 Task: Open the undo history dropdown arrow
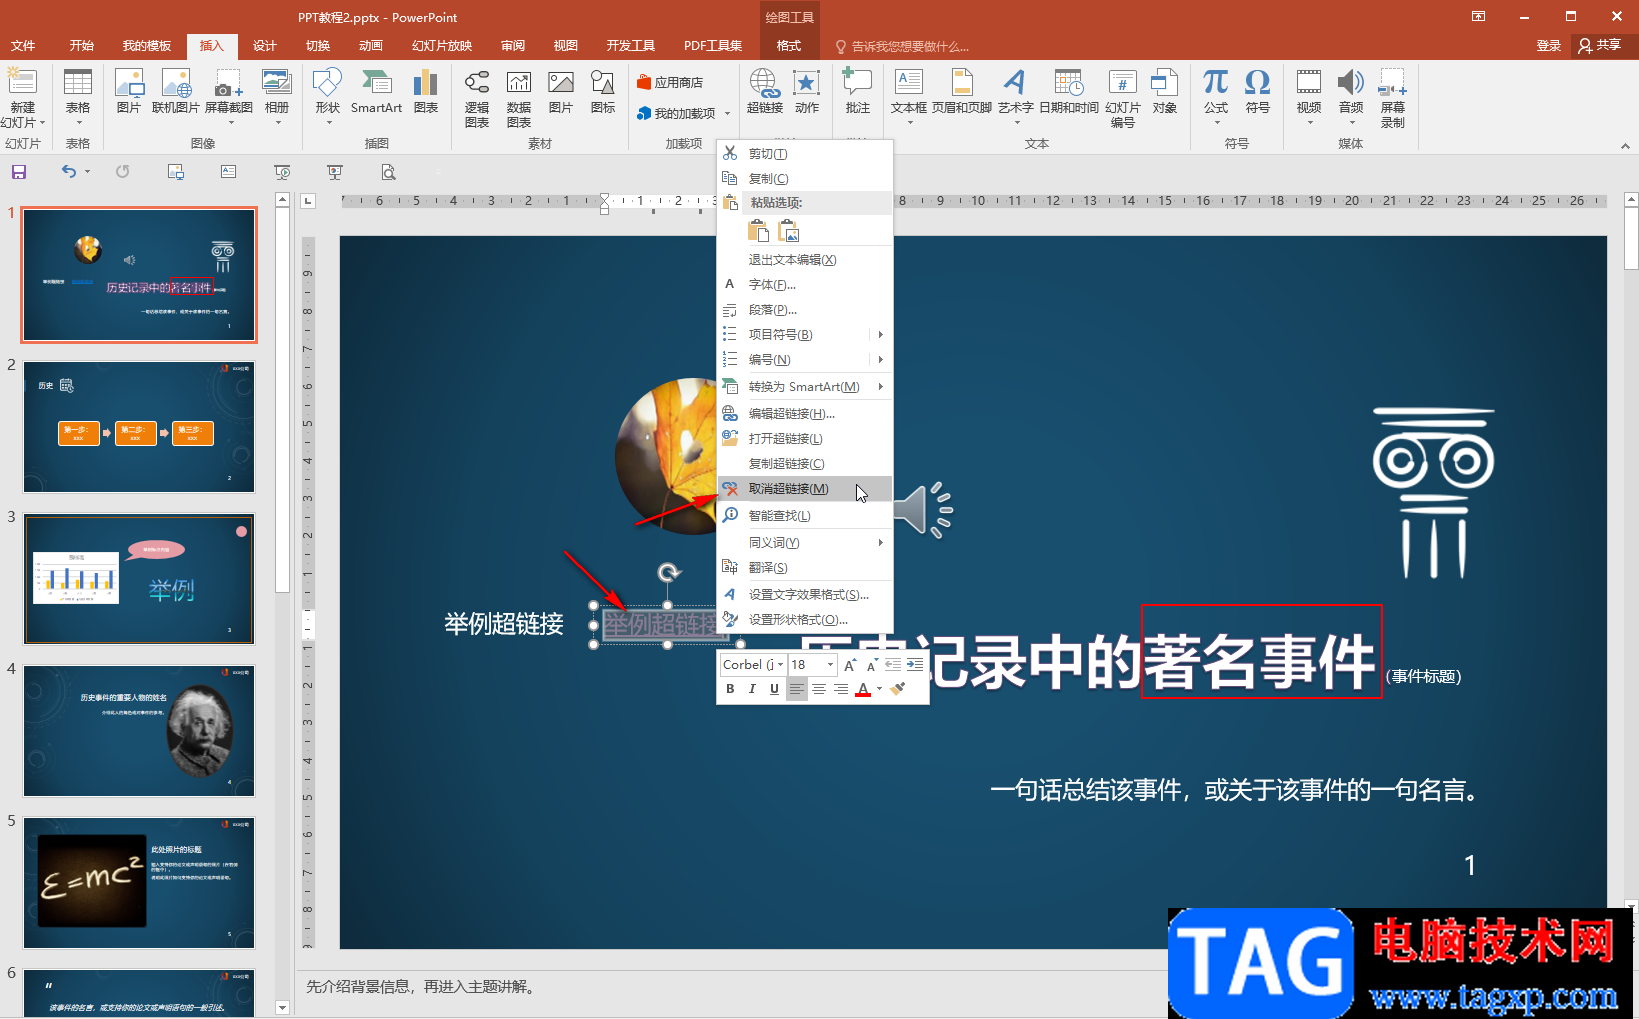[87, 172]
